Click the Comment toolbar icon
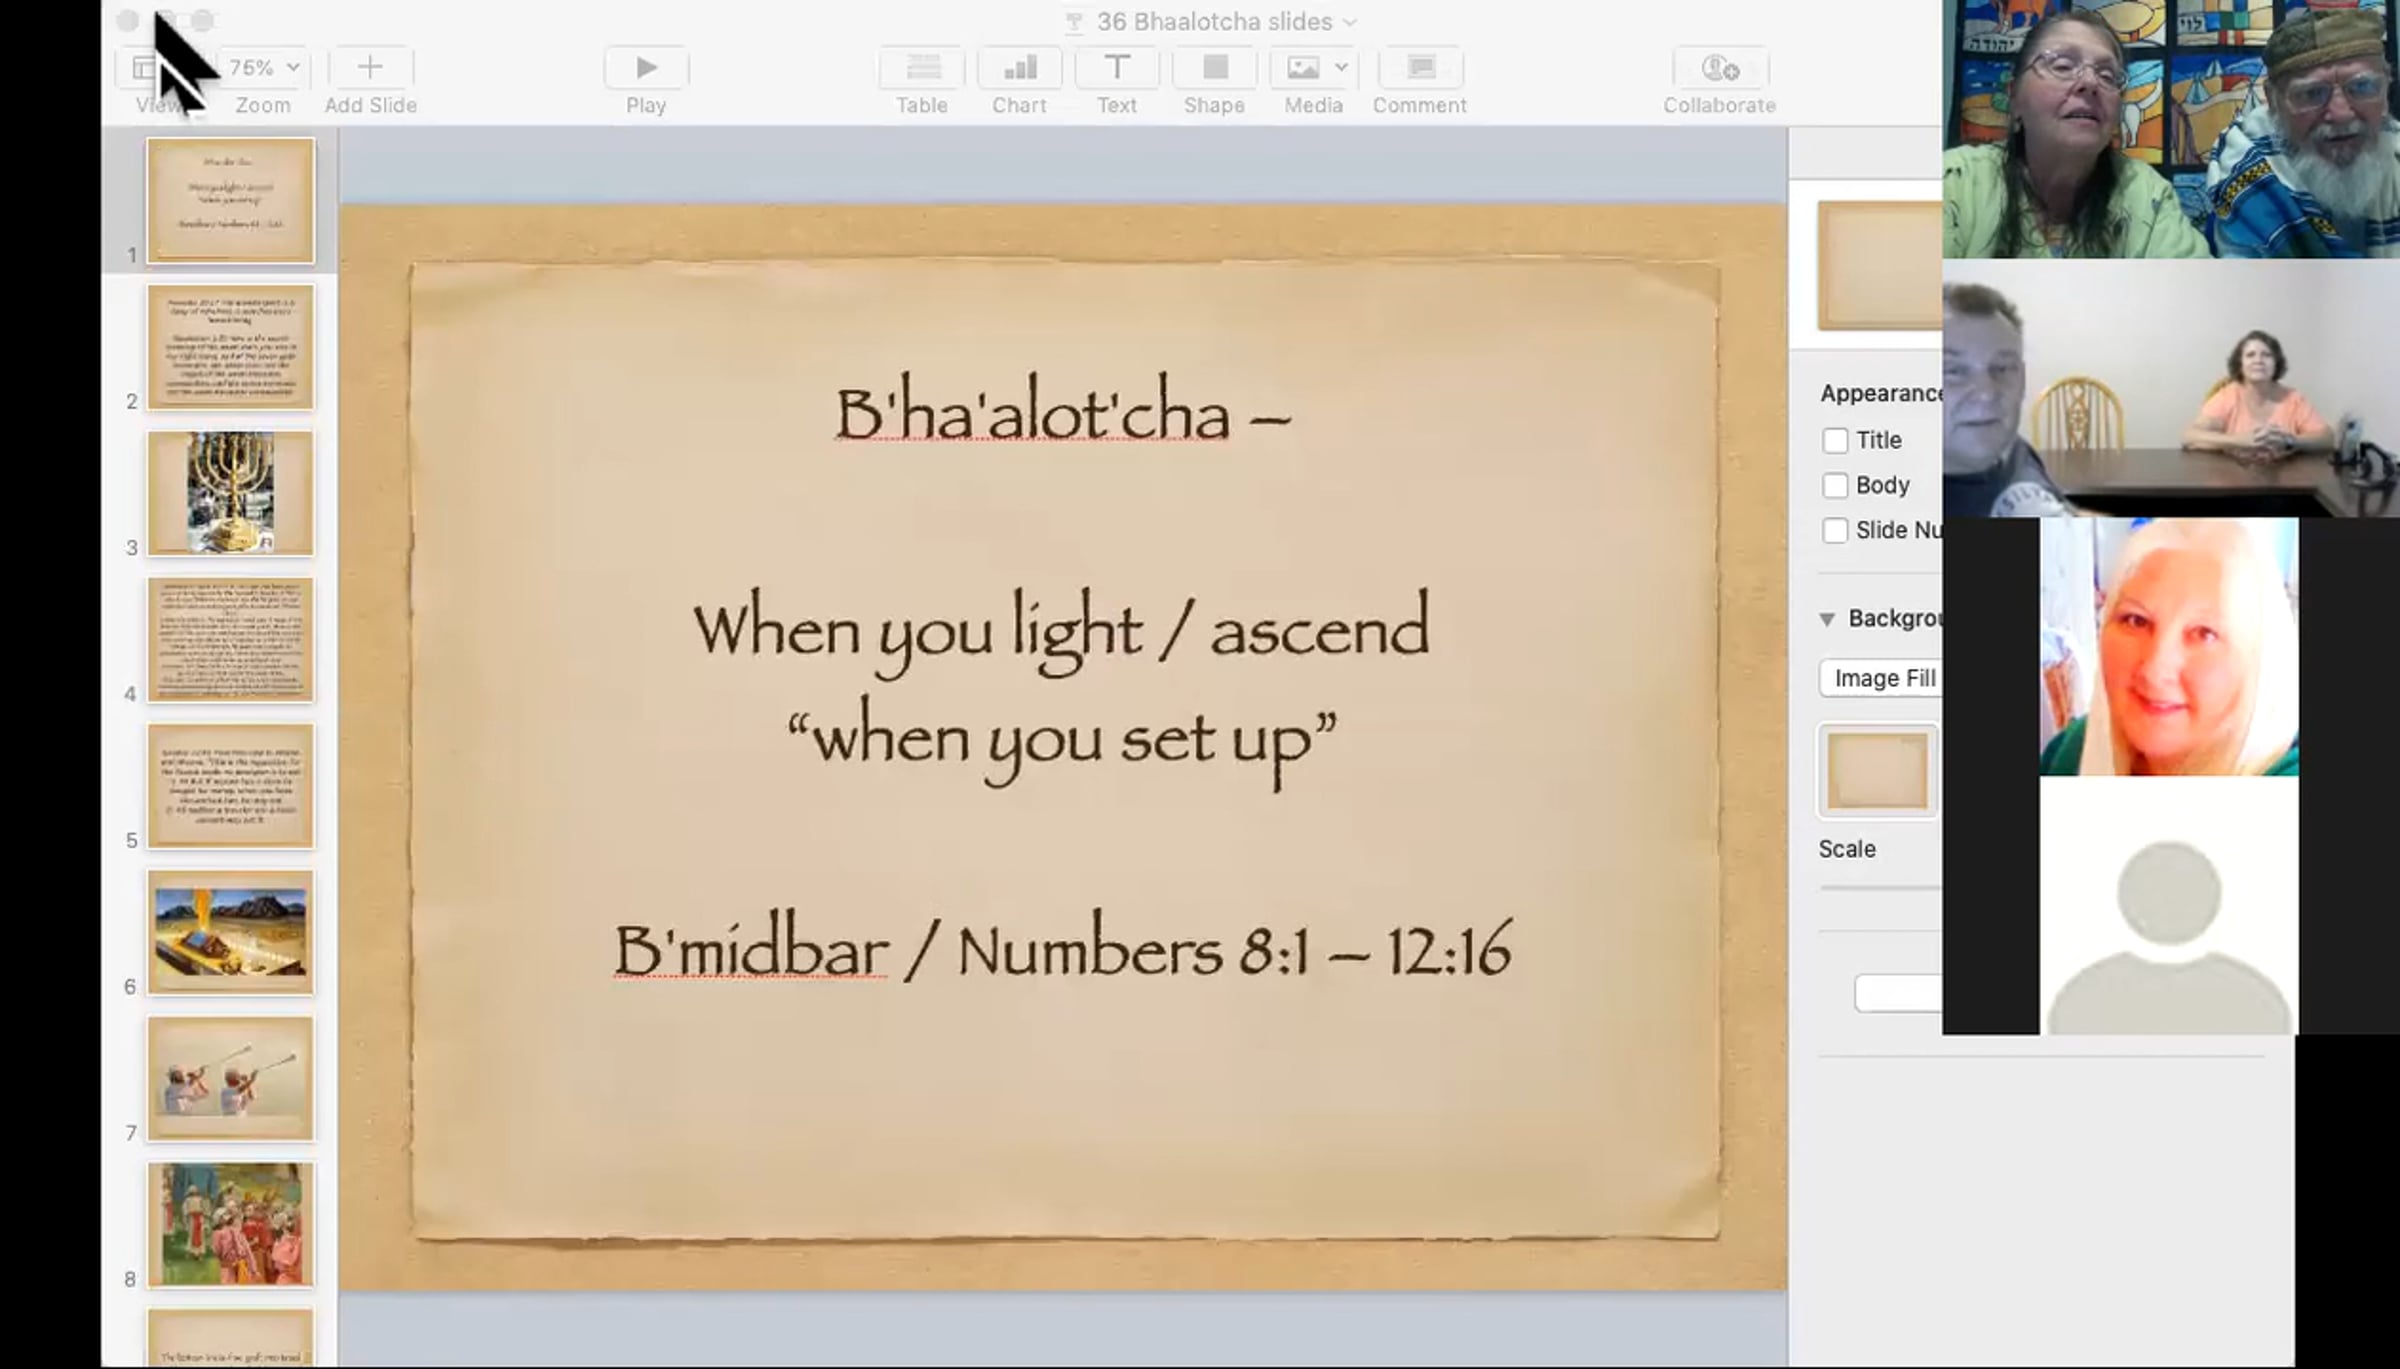 click(1420, 68)
